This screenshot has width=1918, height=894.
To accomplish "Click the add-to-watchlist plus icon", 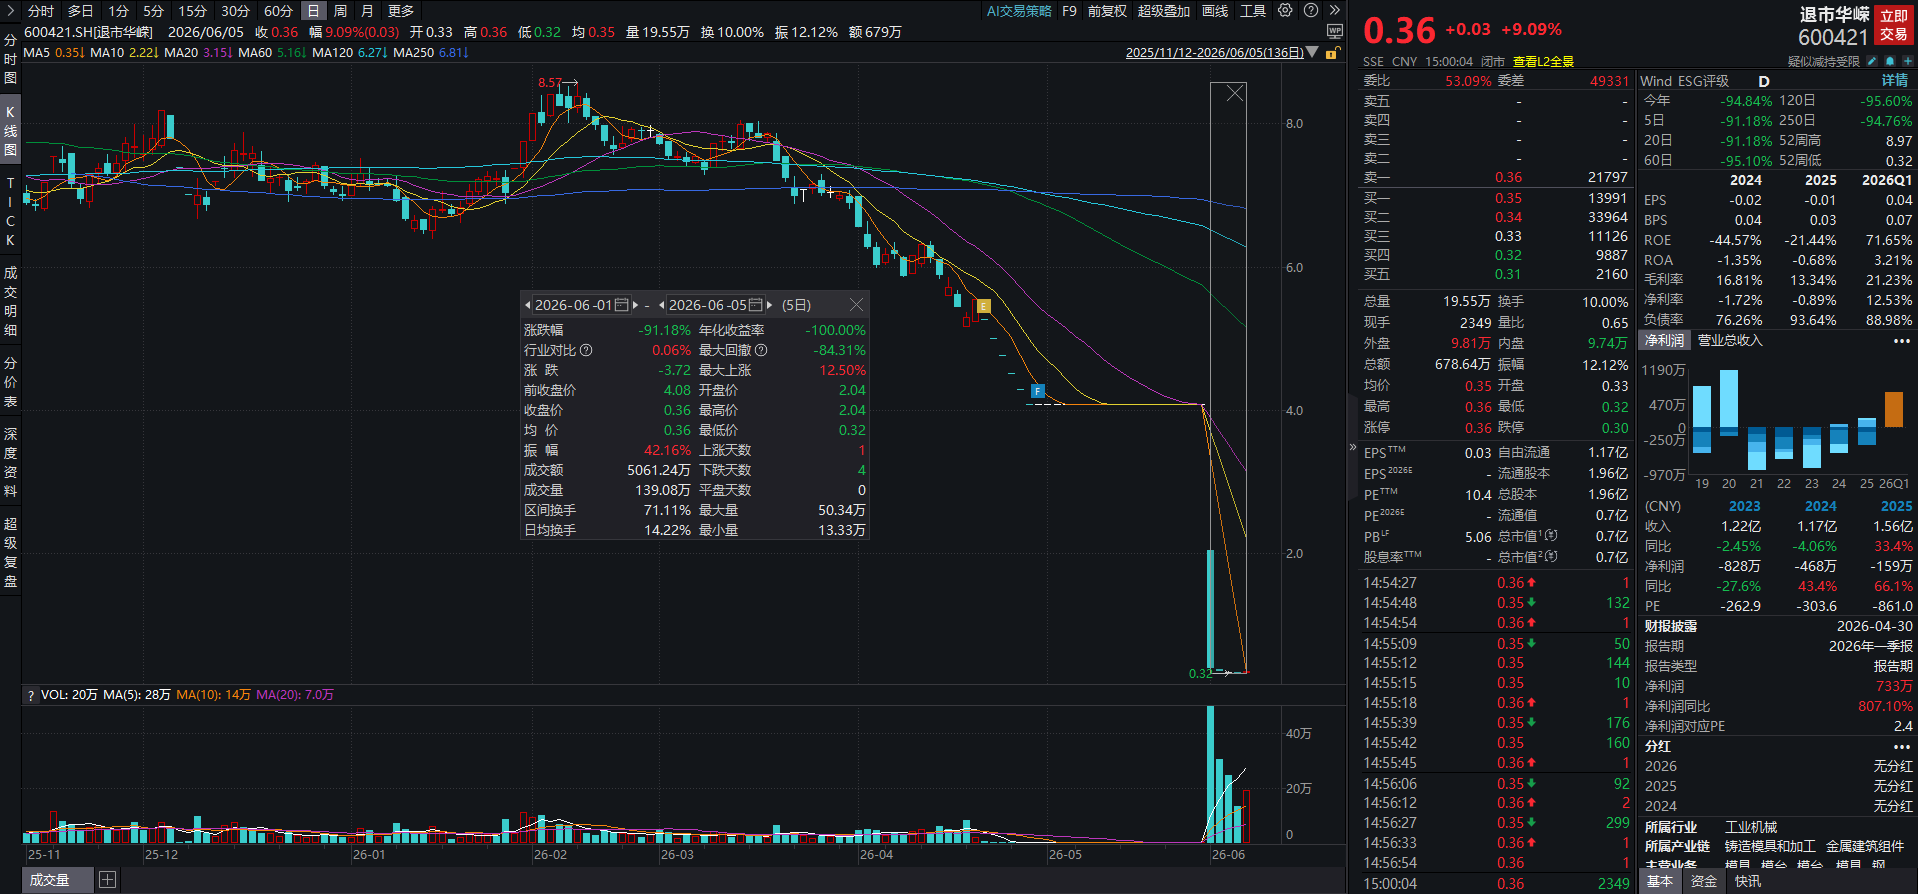I will [1906, 62].
